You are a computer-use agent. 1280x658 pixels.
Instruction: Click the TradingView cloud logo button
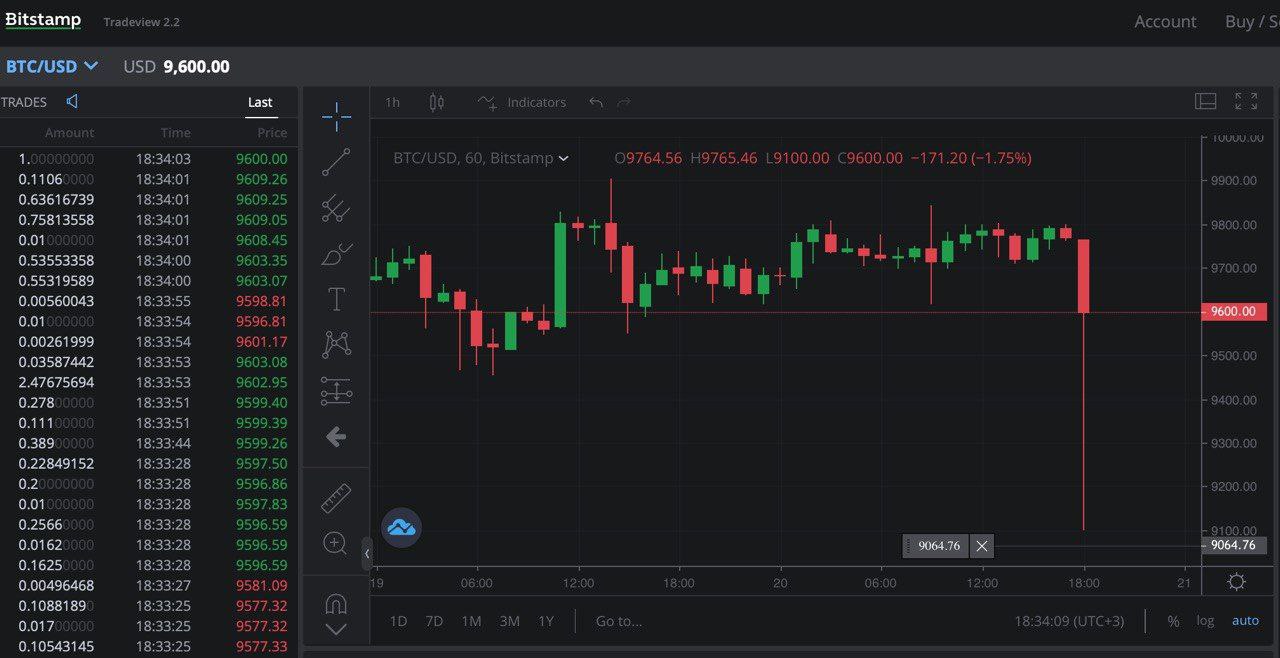401,527
